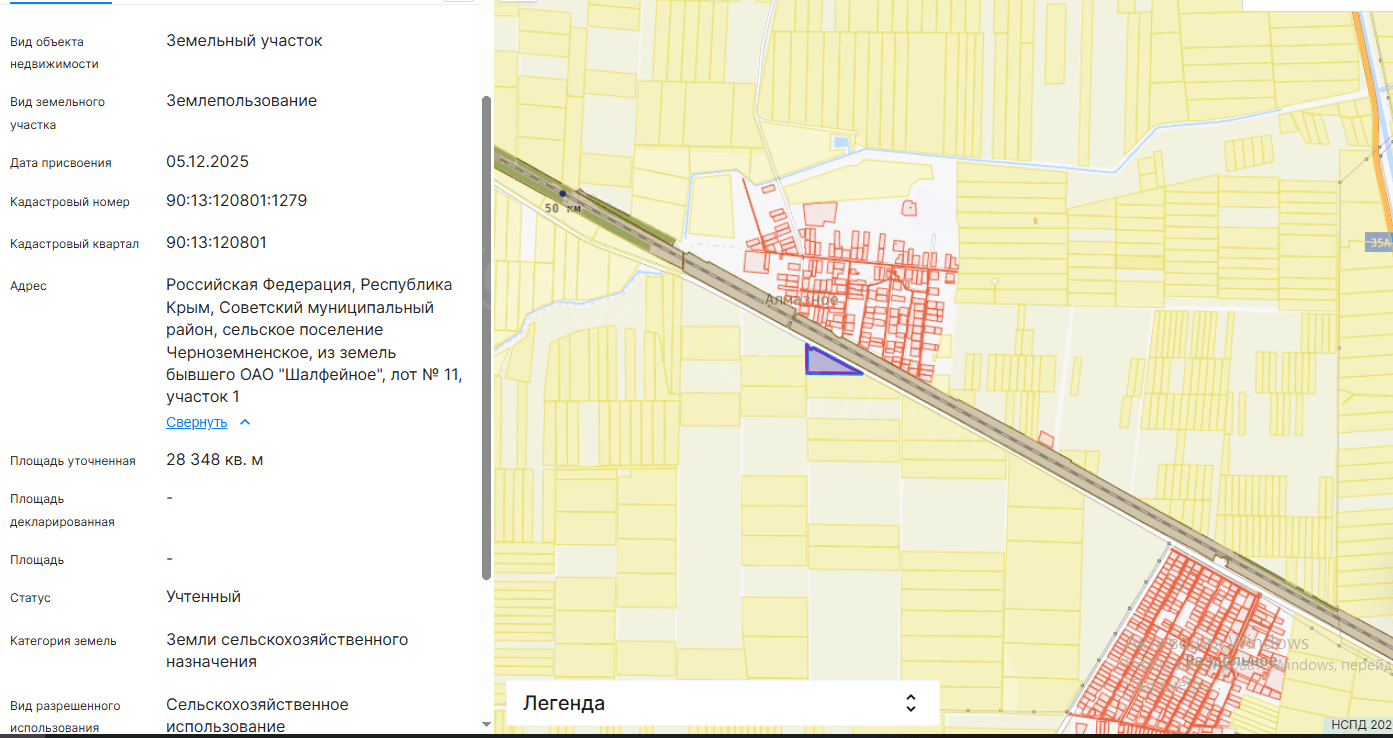1393x738 pixels.
Task: Expand the Легенда panel
Action: tap(722, 702)
